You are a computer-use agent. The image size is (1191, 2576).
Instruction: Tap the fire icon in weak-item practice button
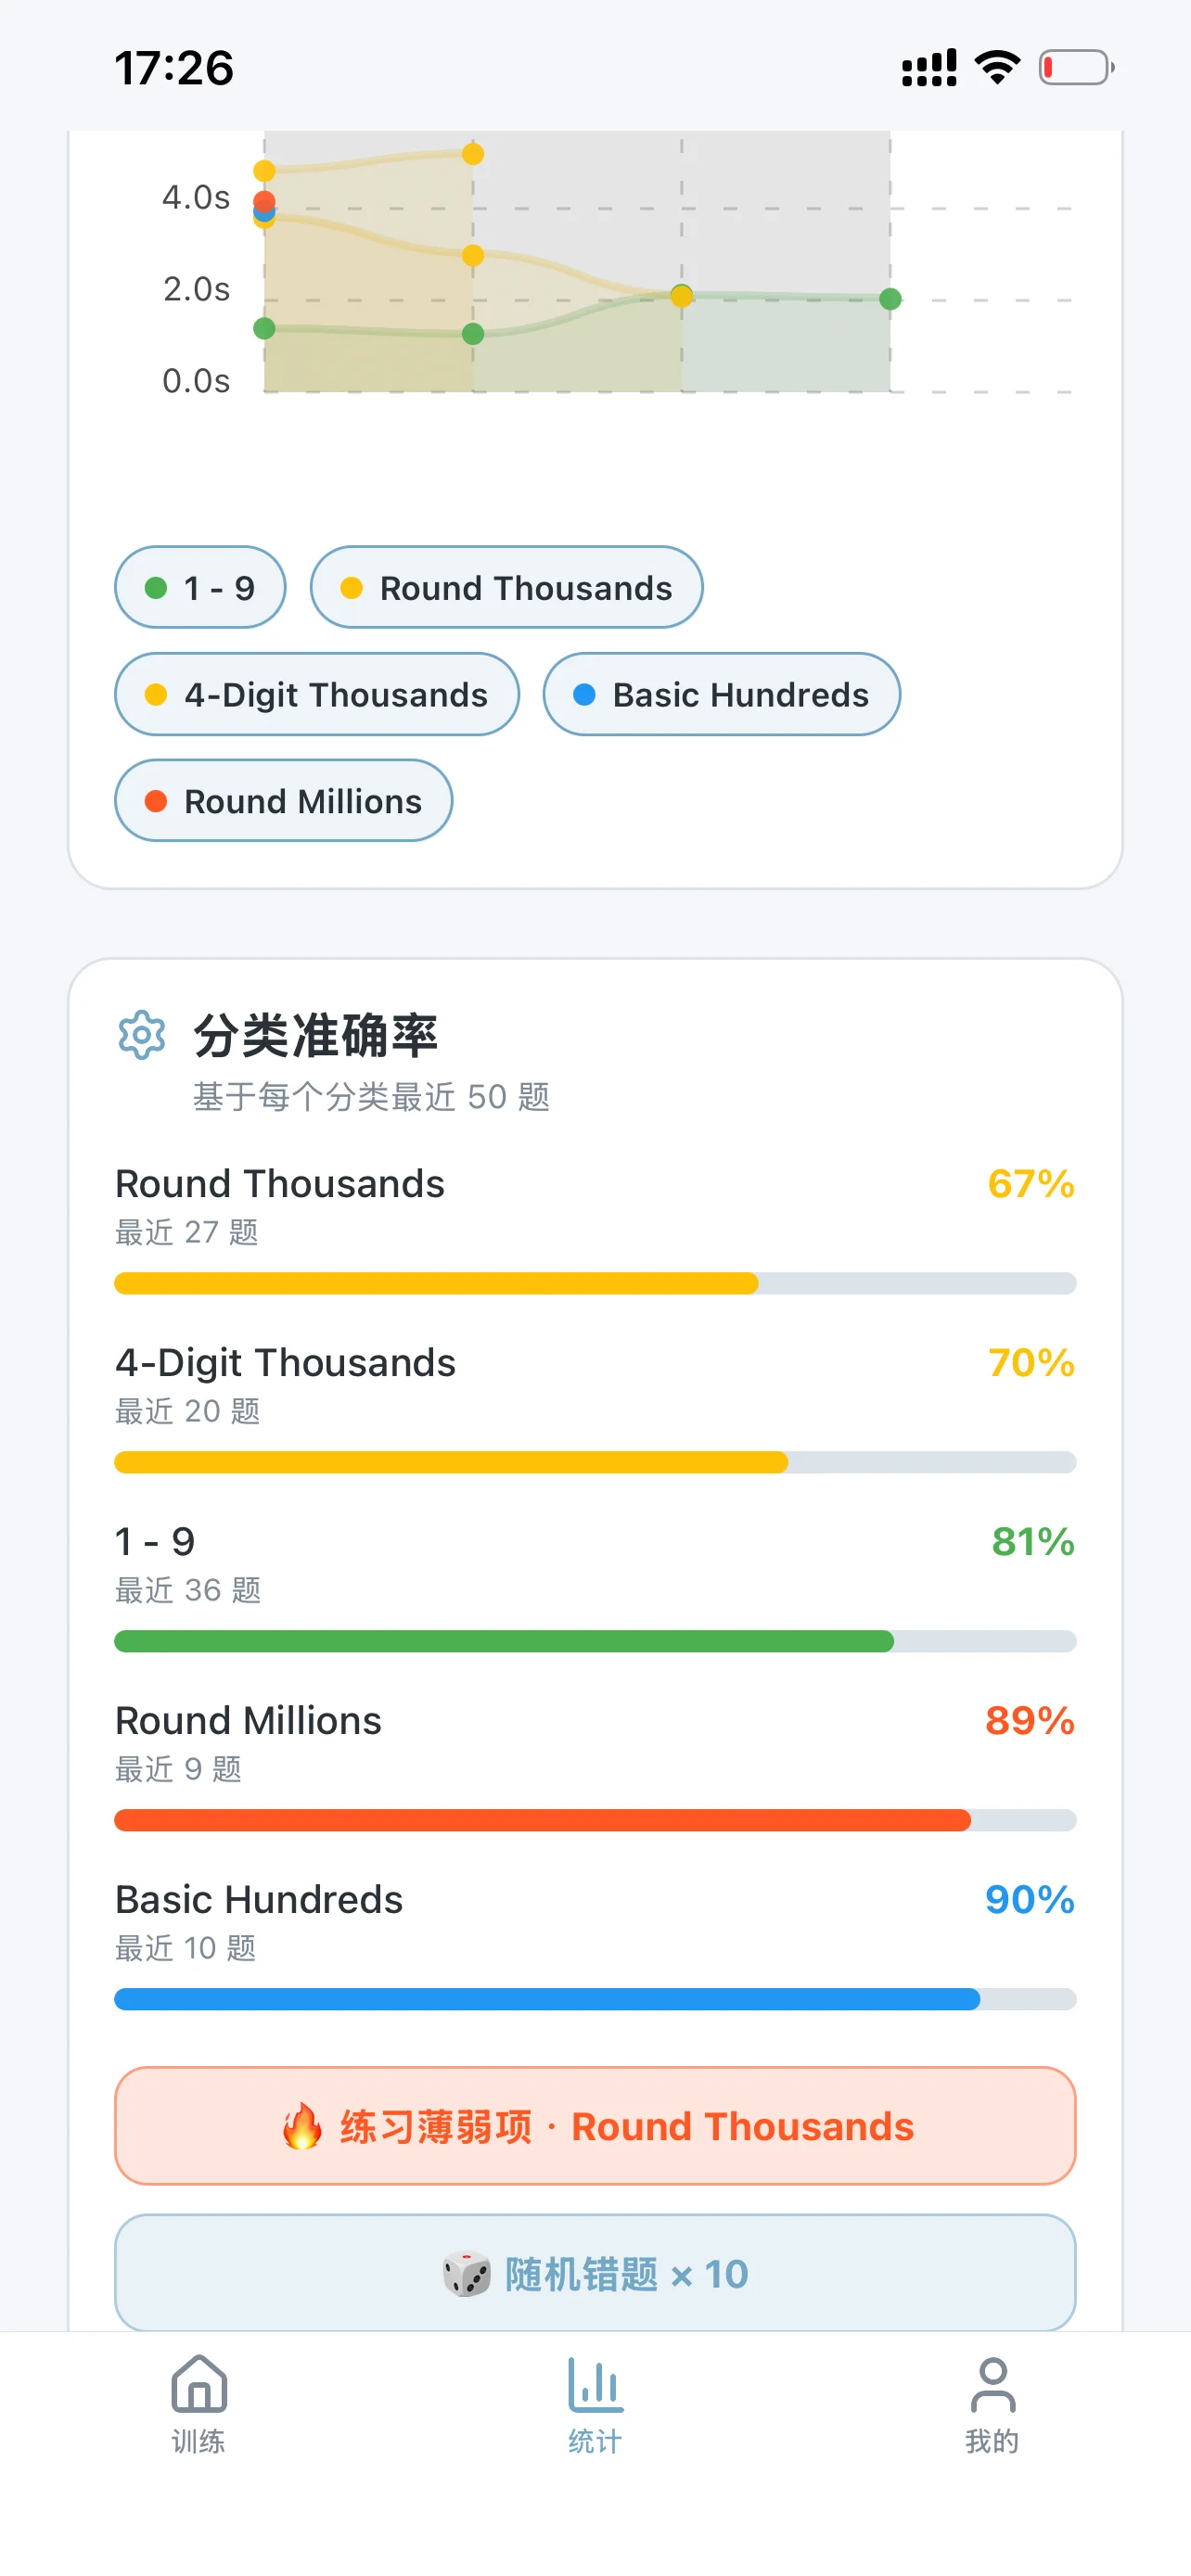302,2126
